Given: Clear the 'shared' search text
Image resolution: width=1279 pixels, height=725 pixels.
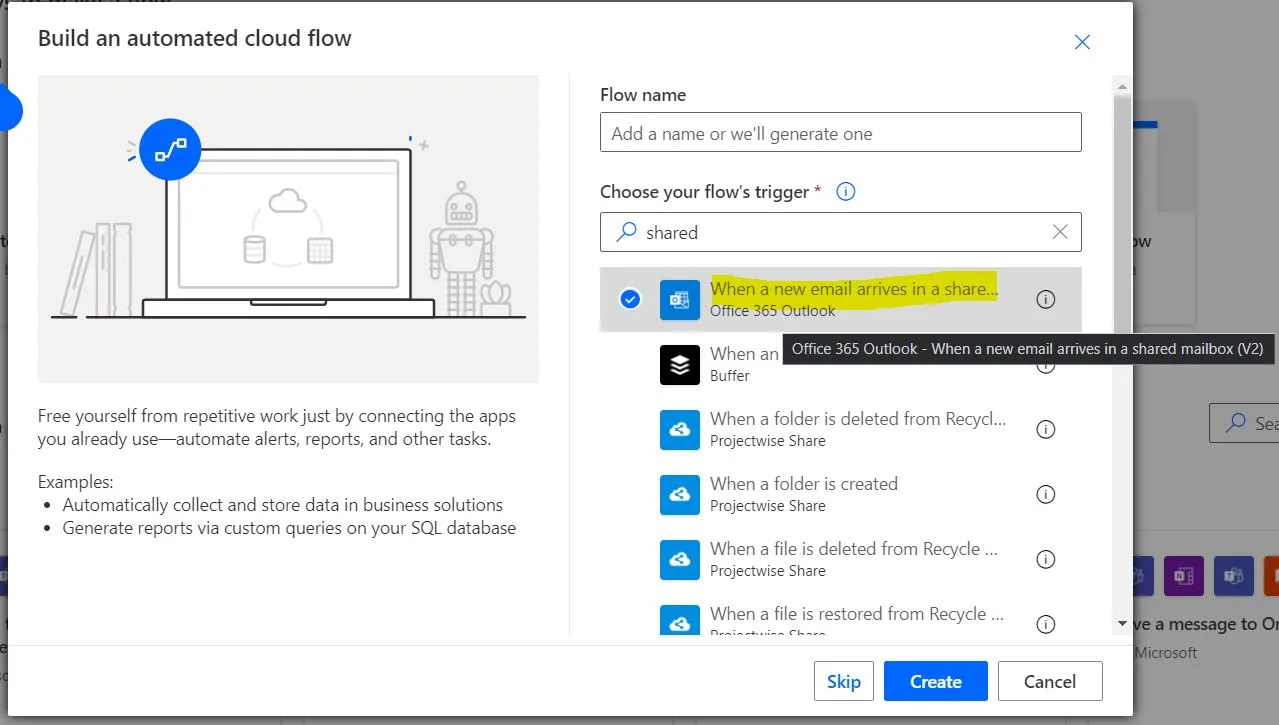Looking at the screenshot, I should [x=1060, y=232].
